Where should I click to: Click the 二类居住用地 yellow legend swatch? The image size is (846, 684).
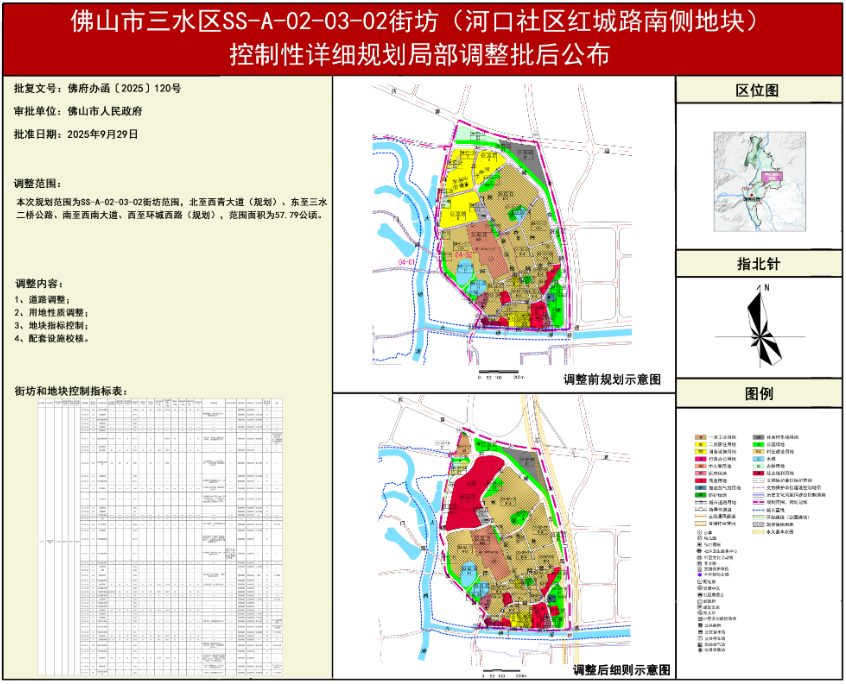700,444
